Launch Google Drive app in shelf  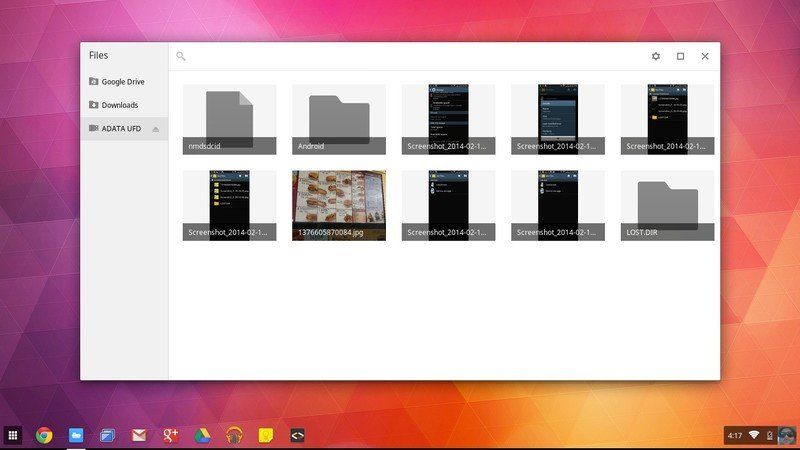pos(202,435)
